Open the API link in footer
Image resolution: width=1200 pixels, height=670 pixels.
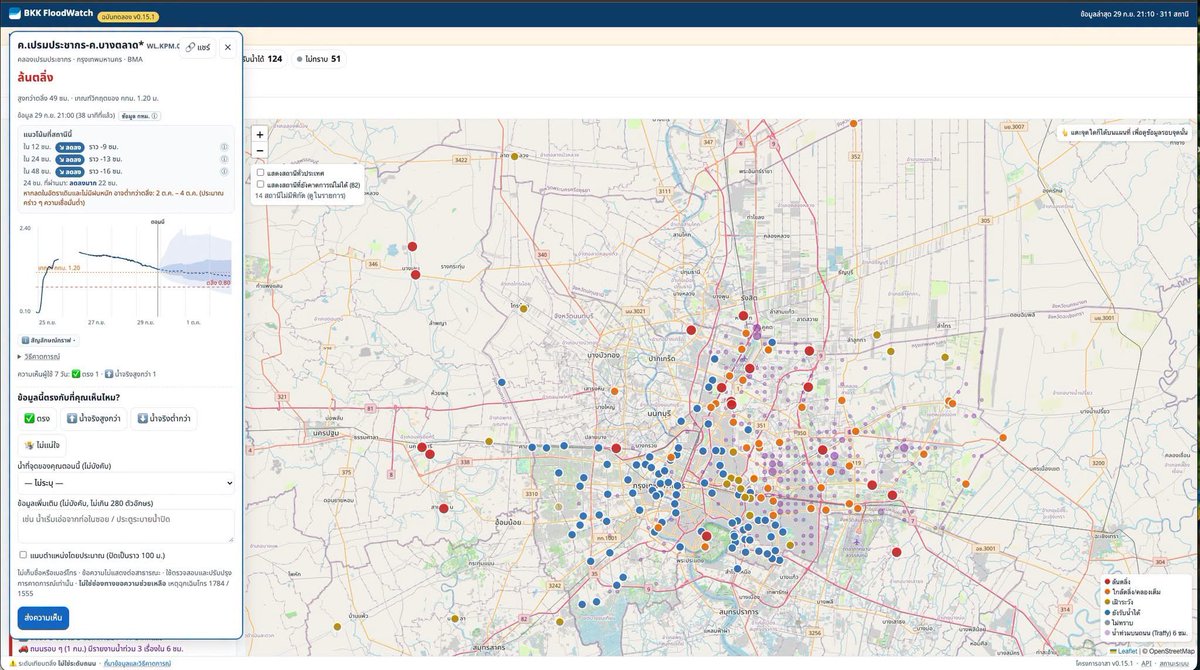1147,663
